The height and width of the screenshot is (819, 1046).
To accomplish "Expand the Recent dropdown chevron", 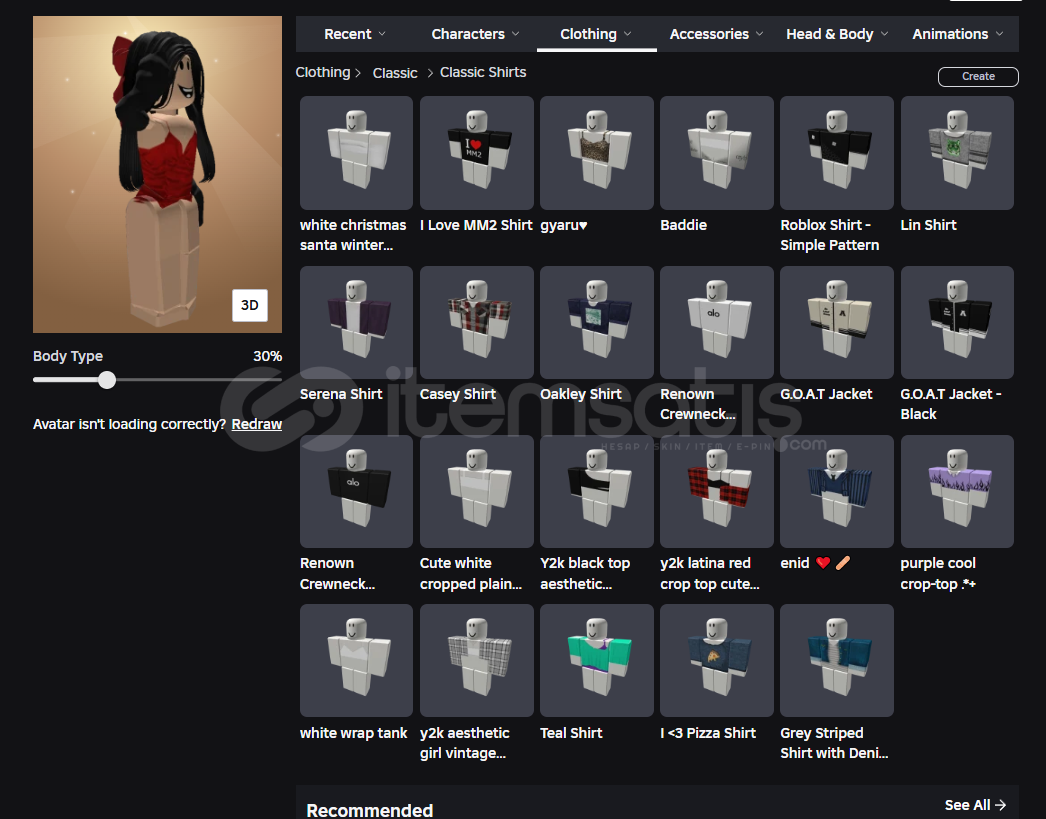I will point(382,34).
